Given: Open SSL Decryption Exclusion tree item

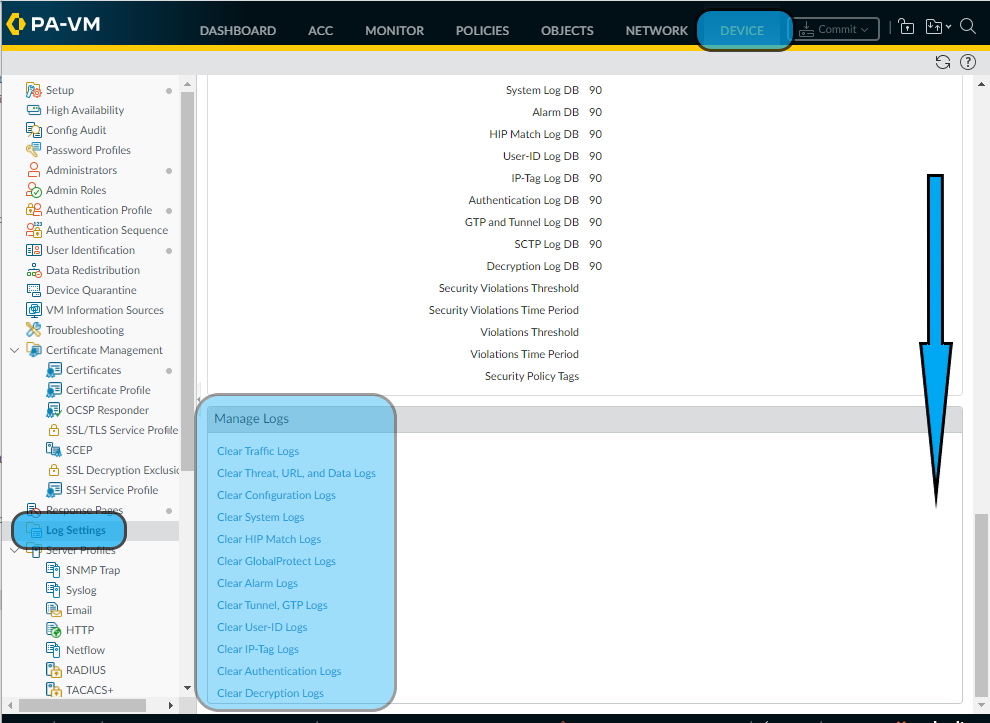Looking at the screenshot, I should point(122,470).
